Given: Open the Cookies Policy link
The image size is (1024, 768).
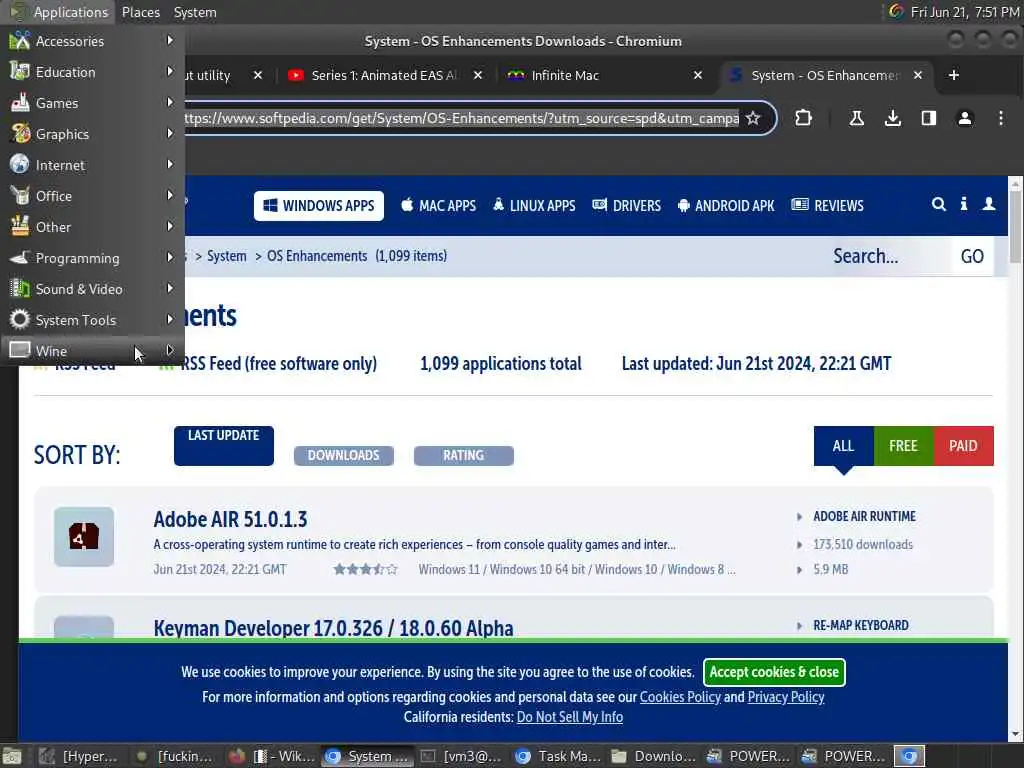Looking at the screenshot, I should pos(680,697).
